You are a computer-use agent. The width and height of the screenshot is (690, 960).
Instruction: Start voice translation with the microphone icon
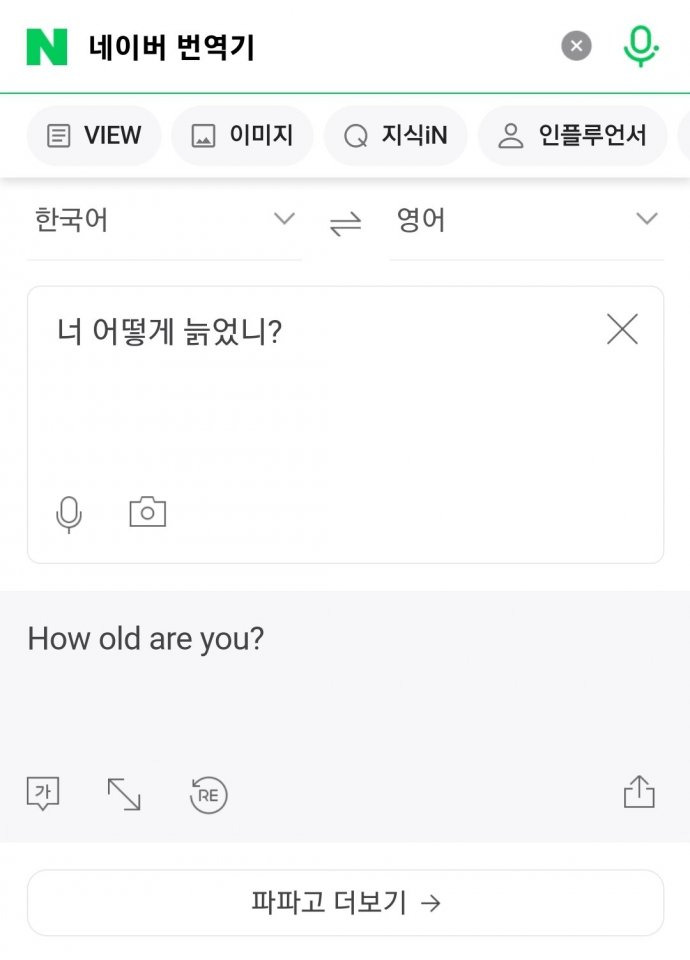click(68, 511)
